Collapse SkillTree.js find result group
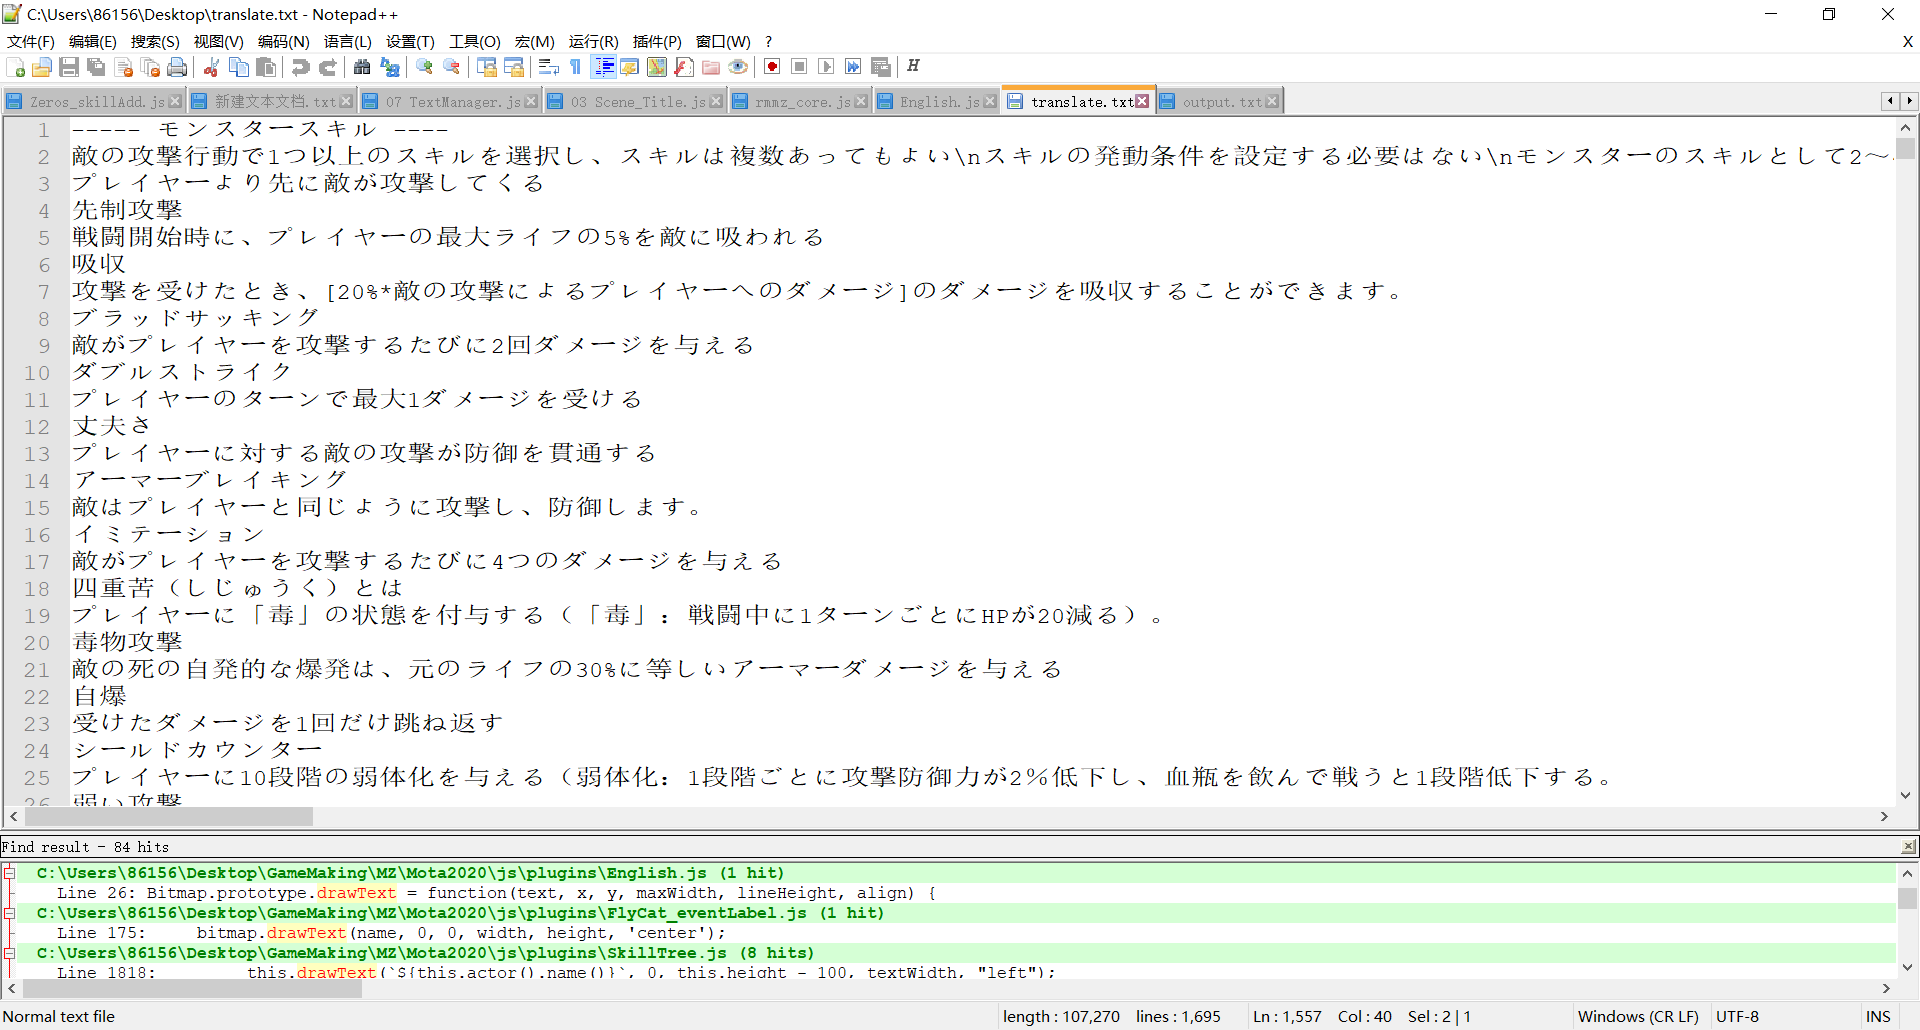Screen dimensions: 1920x1030 9,953
